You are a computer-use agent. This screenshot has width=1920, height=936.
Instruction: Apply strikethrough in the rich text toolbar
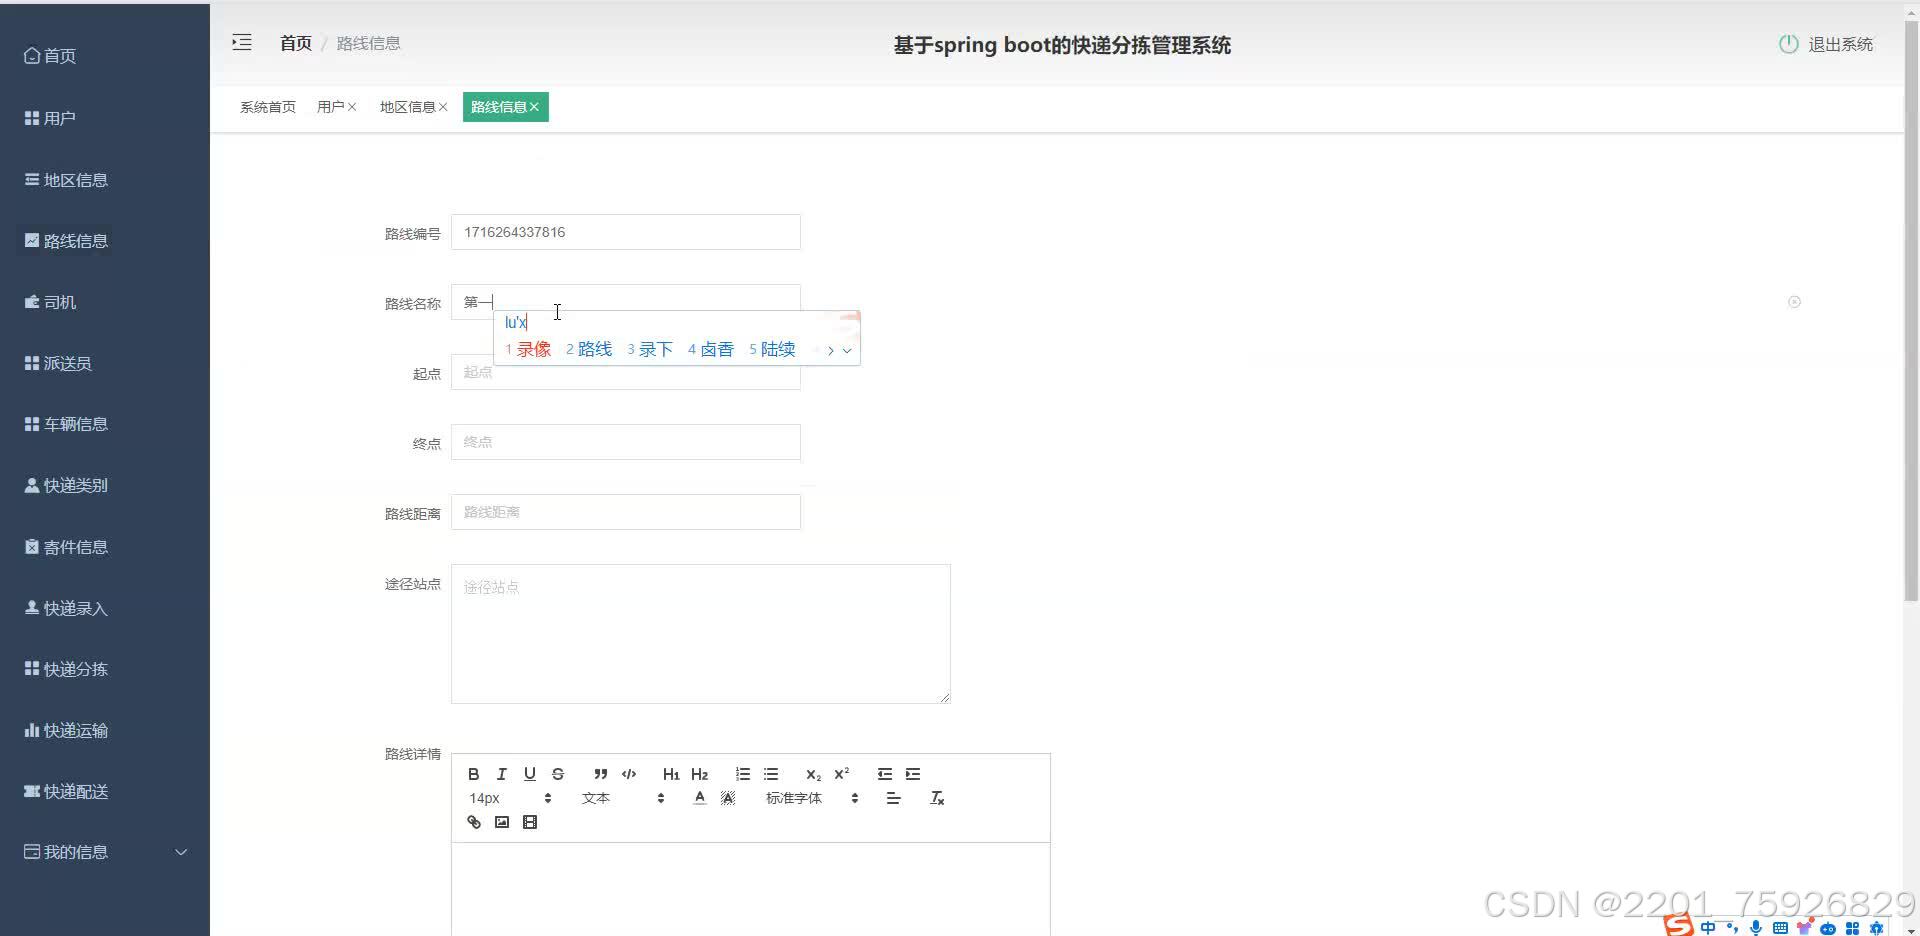pyautogui.click(x=558, y=774)
